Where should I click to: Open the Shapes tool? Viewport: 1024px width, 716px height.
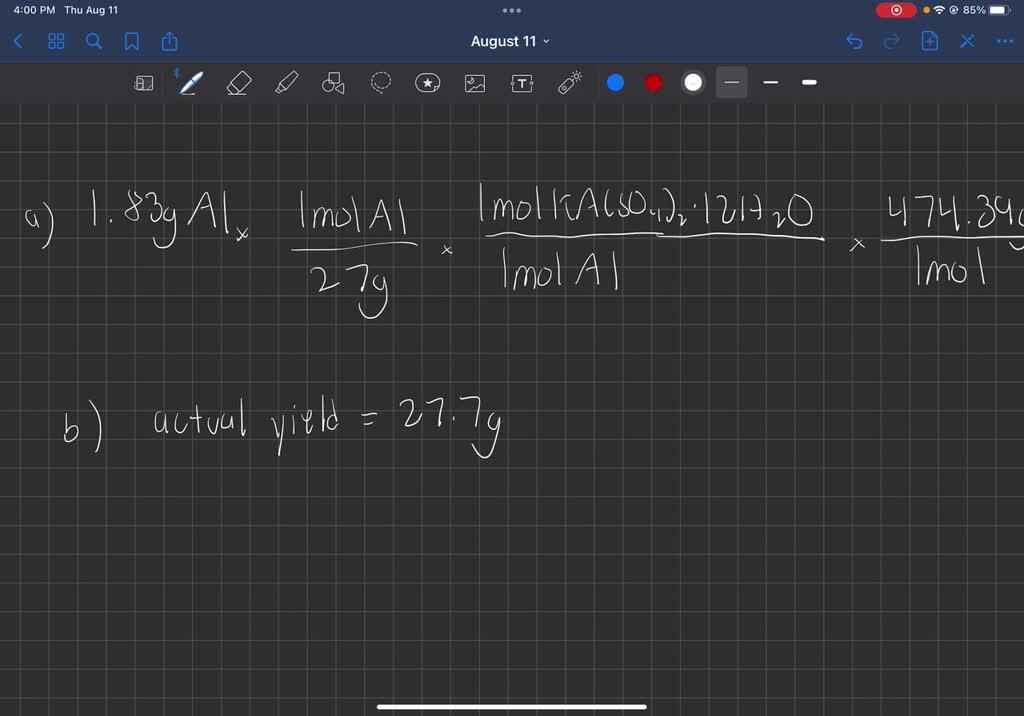coord(333,83)
